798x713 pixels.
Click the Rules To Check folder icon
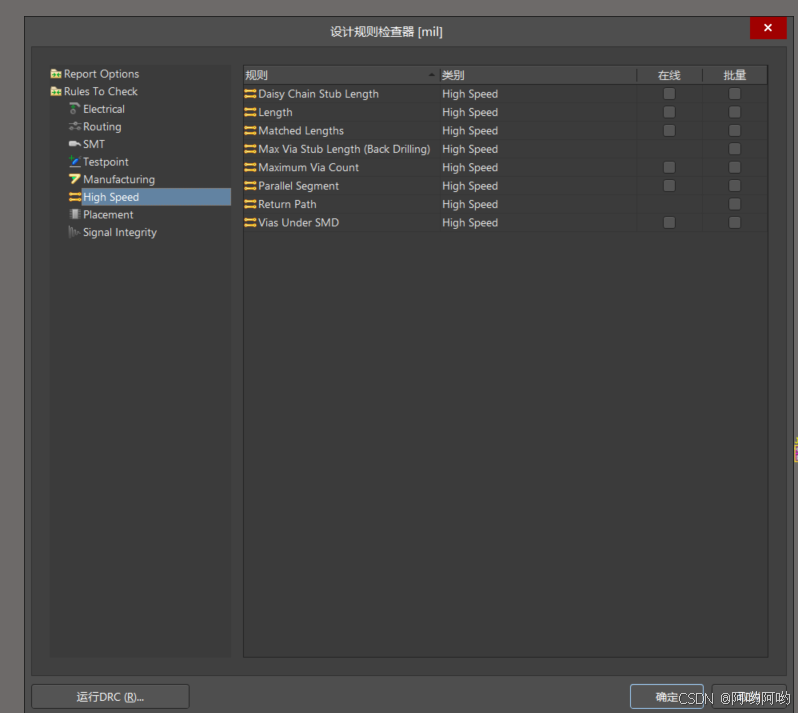(x=56, y=92)
